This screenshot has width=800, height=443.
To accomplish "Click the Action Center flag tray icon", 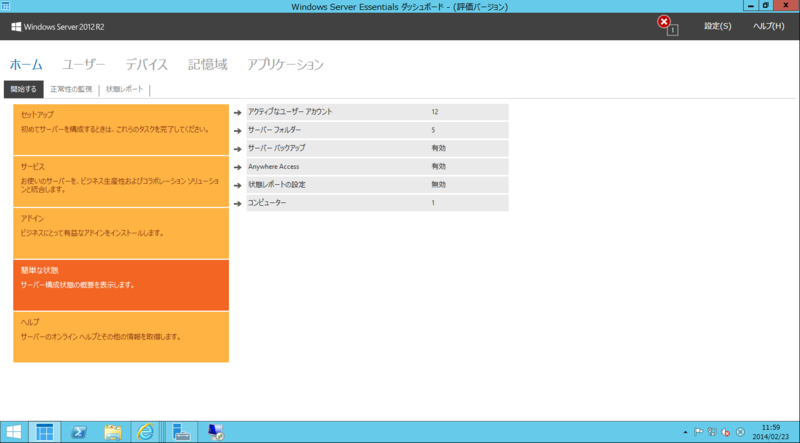I will pos(698,432).
